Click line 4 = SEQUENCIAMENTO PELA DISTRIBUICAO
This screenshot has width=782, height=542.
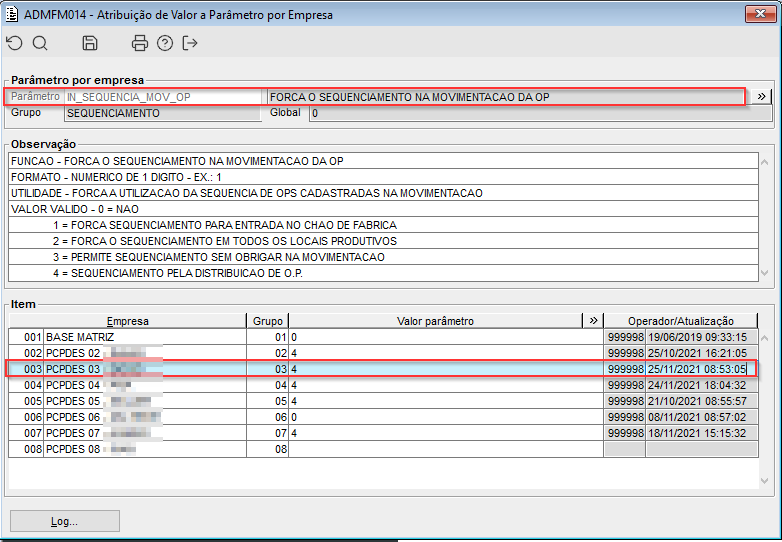coord(384,273)
